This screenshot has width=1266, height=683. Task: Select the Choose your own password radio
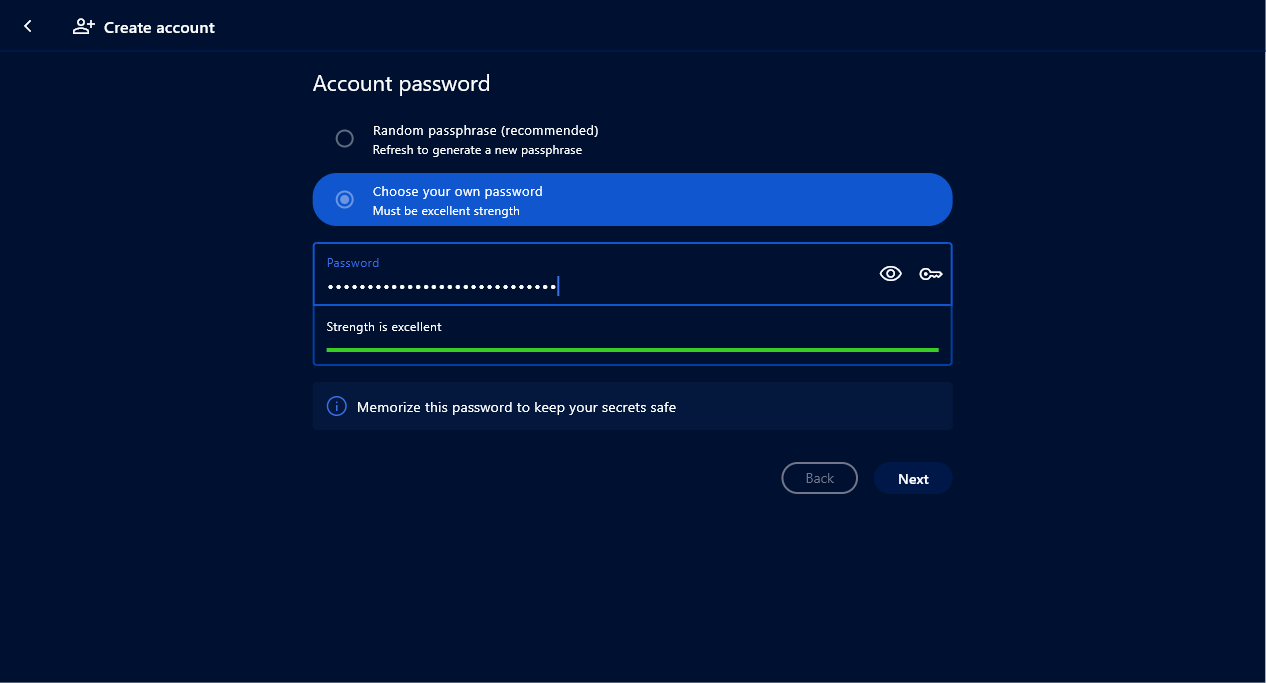pos(345,200)
